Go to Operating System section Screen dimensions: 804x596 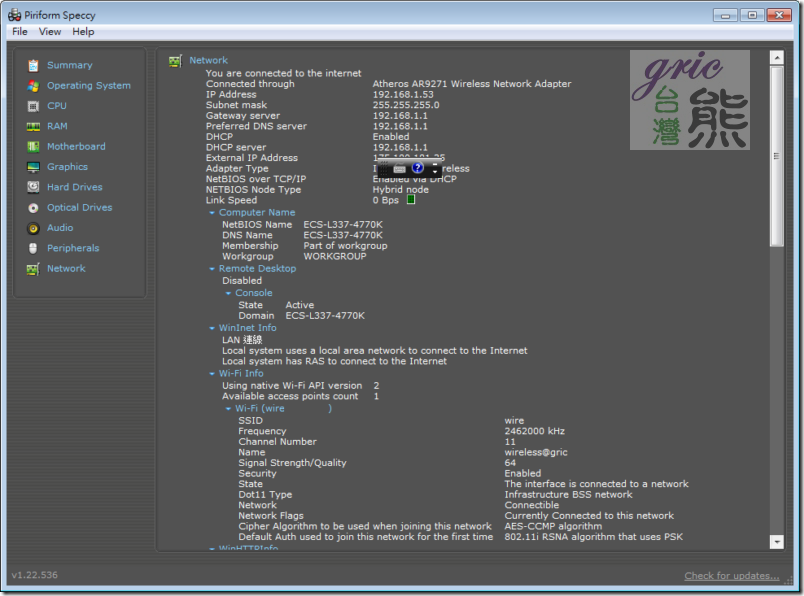[89, 86]
